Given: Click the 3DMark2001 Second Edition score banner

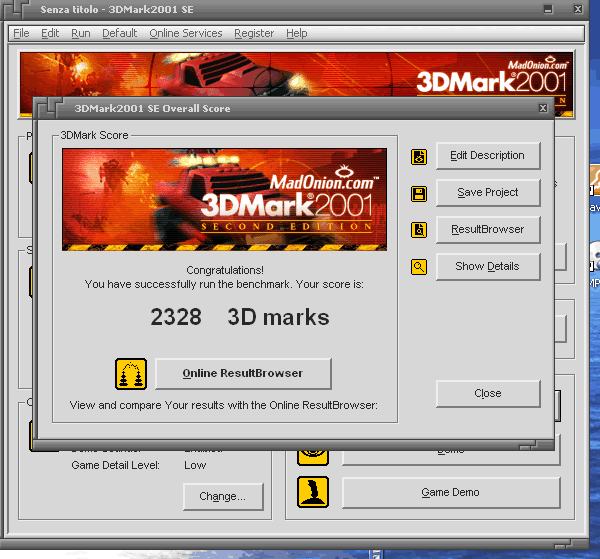Looking at the screenshot, I should (225, 200).
